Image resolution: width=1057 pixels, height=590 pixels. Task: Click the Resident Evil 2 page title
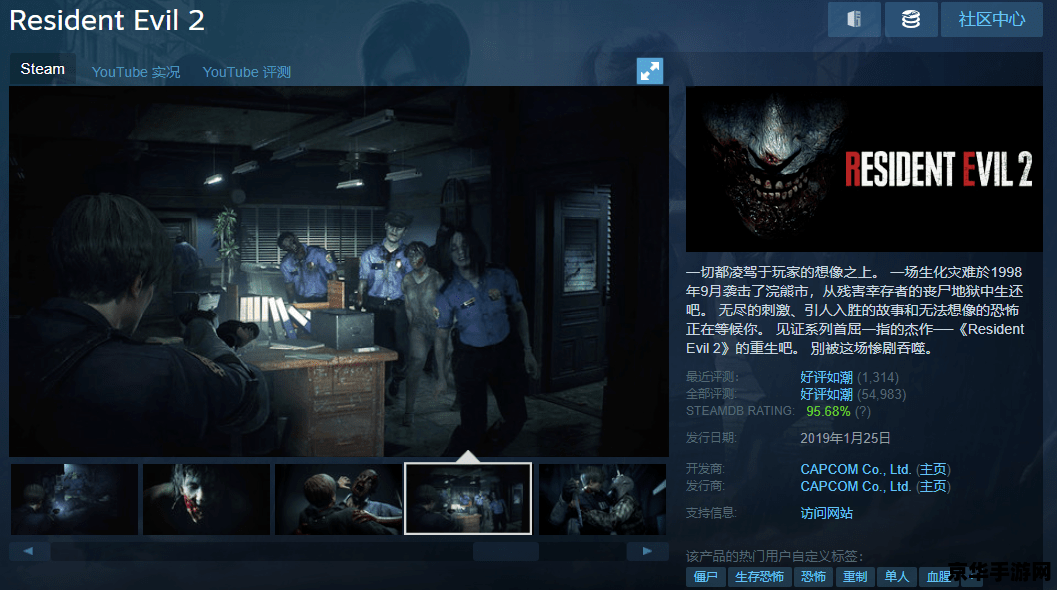point(107,20)
